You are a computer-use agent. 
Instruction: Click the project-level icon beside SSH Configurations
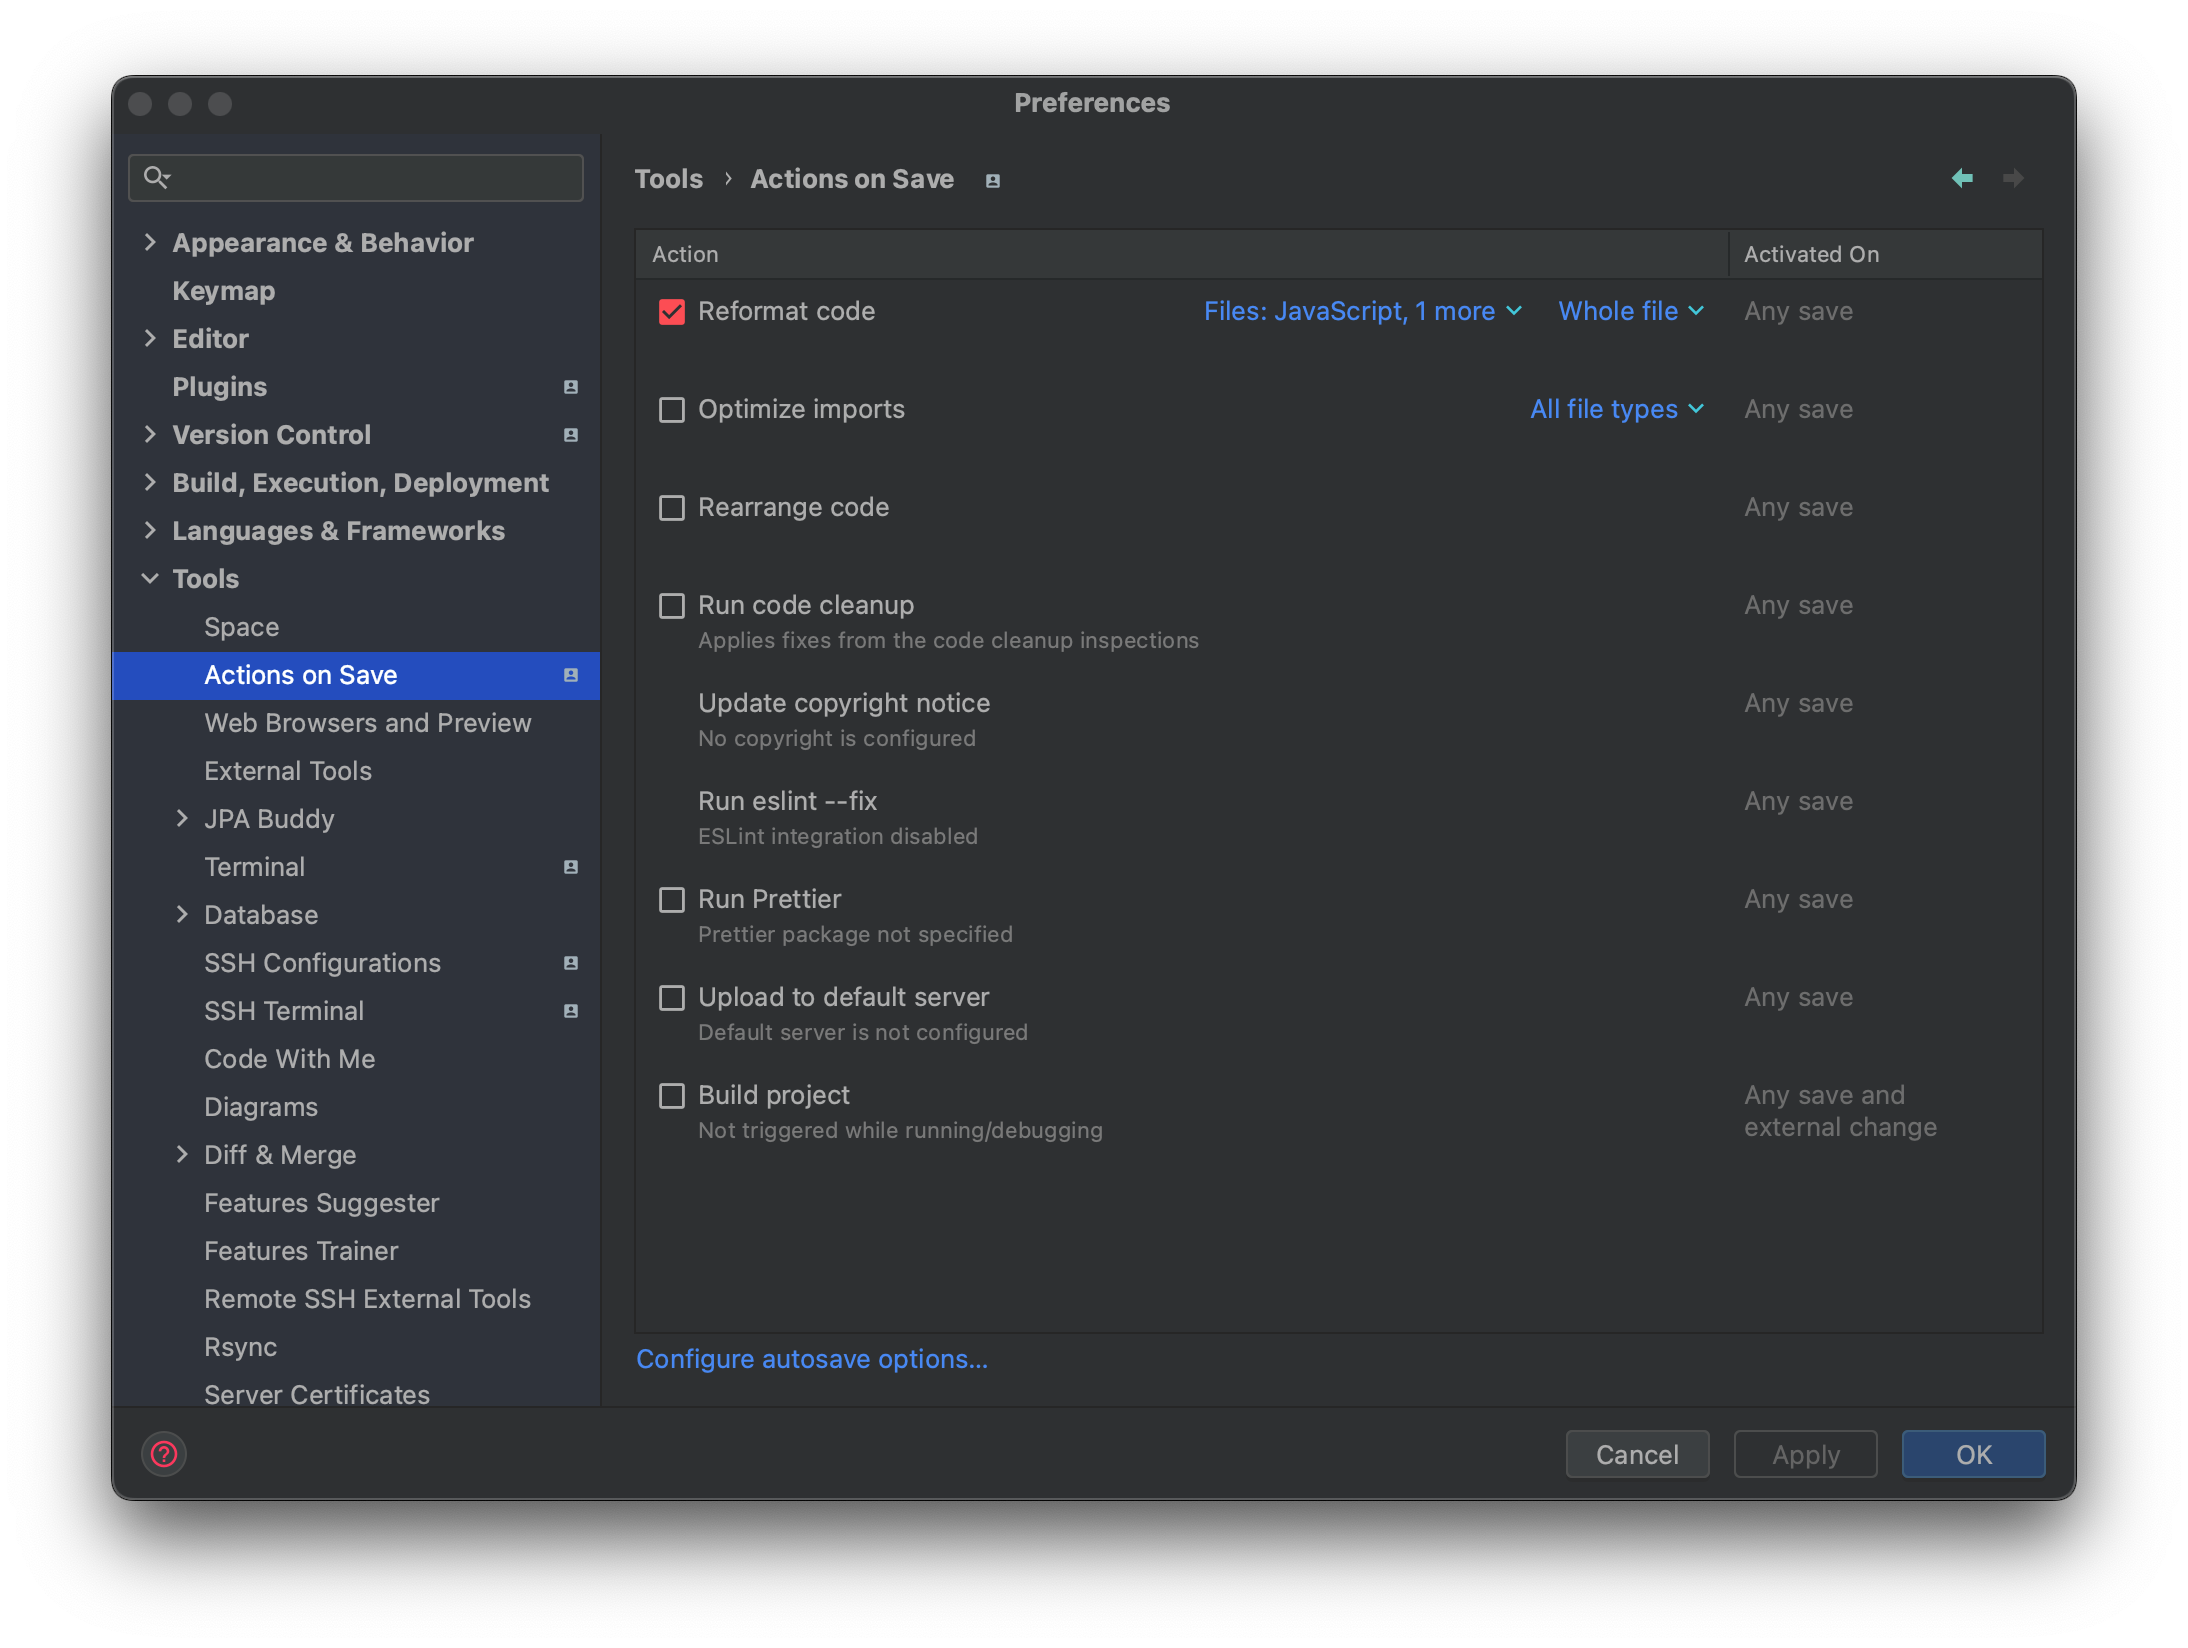click(571, 963)
